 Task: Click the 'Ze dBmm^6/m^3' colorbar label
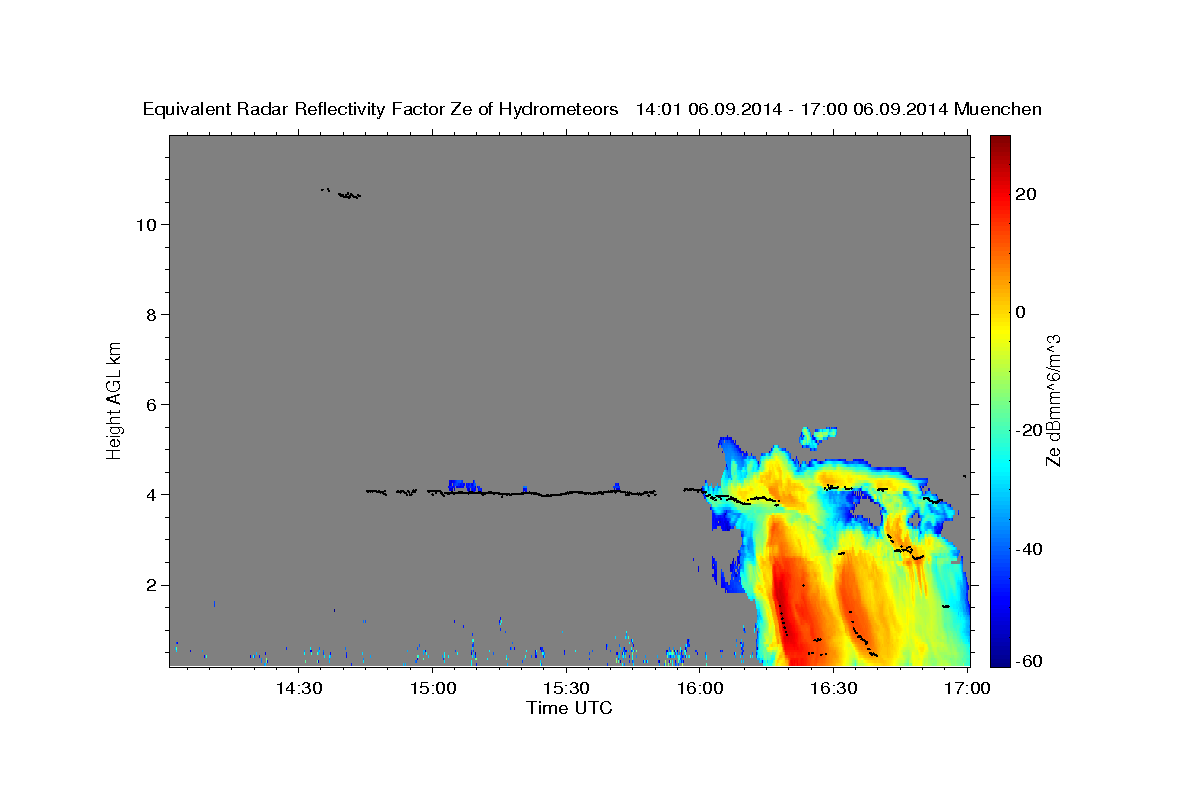1053,400
